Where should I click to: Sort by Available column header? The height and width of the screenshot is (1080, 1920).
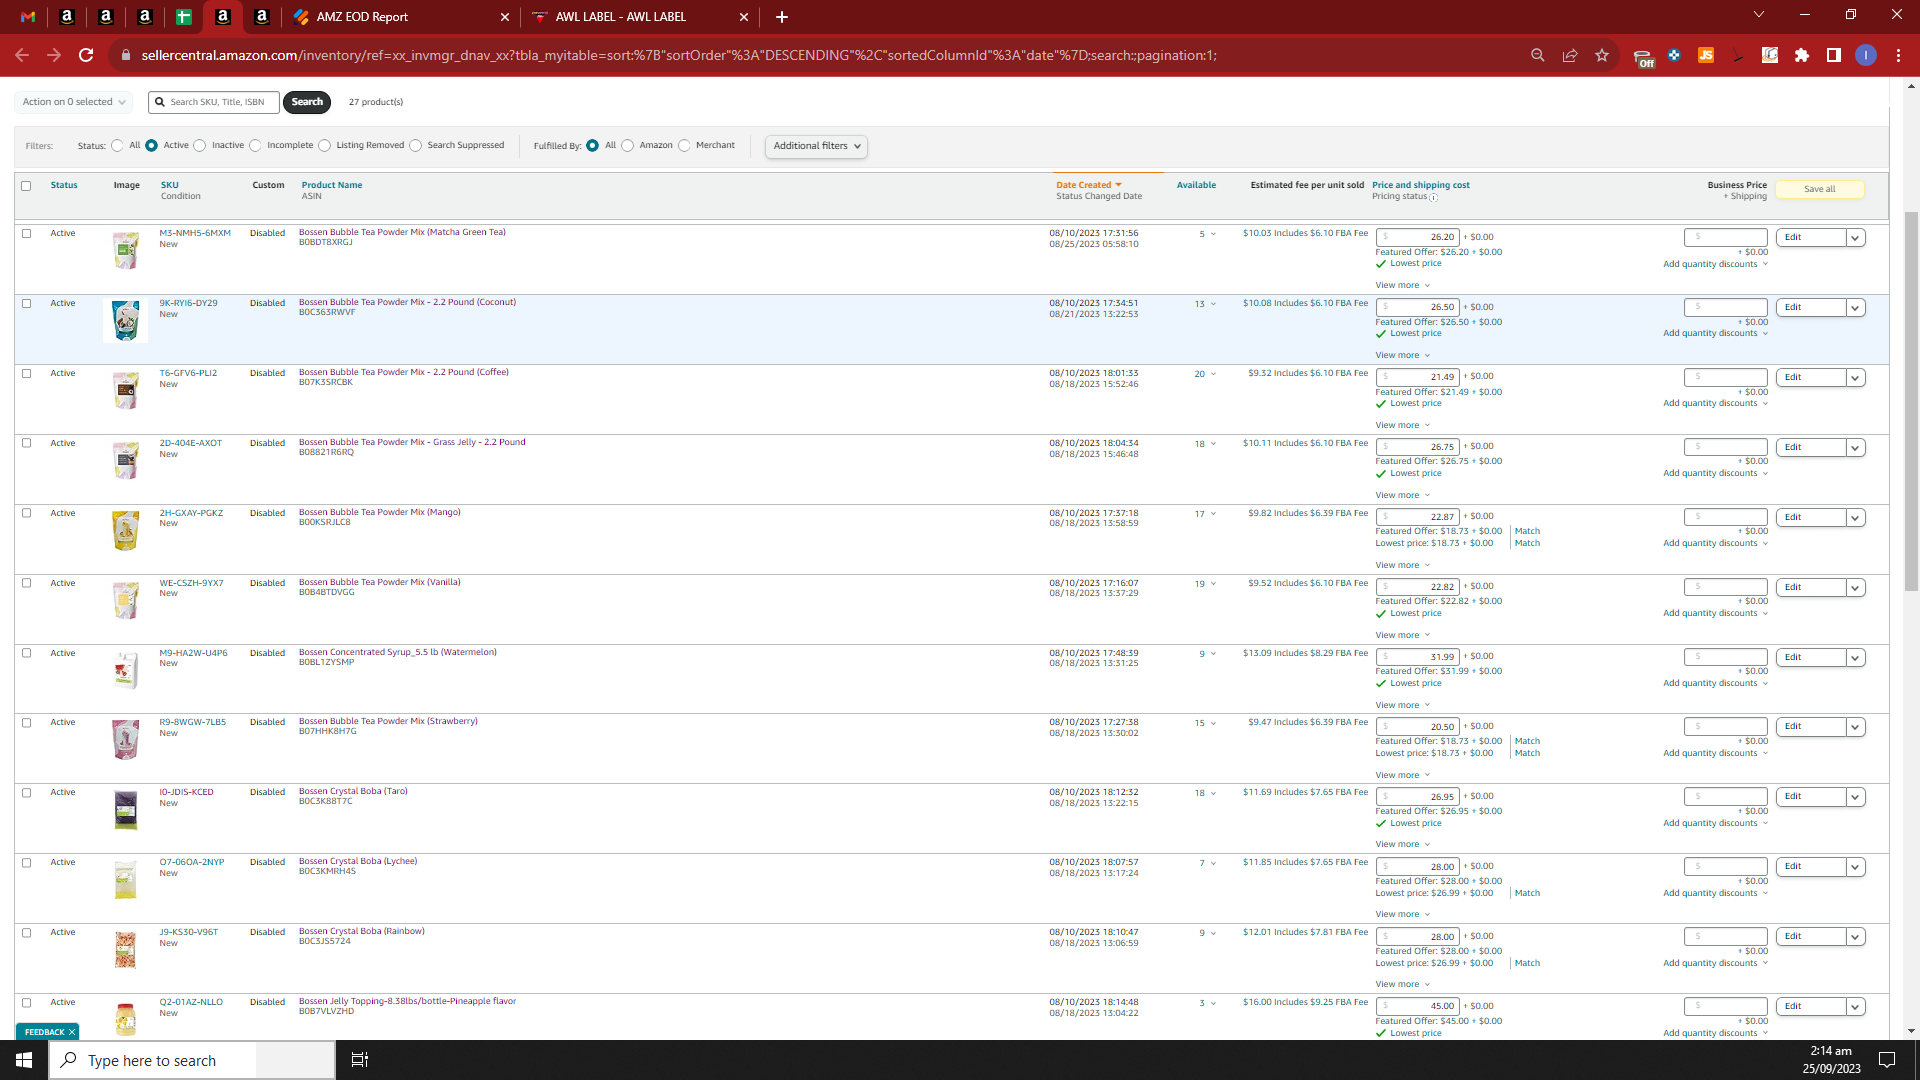tap(1196, 185)
